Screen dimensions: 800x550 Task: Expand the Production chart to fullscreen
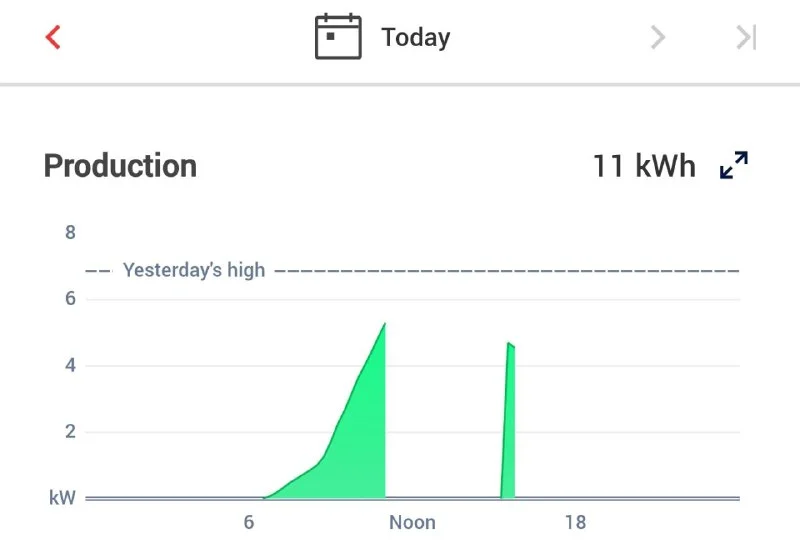pyautogui.click(x=734, y=166)
